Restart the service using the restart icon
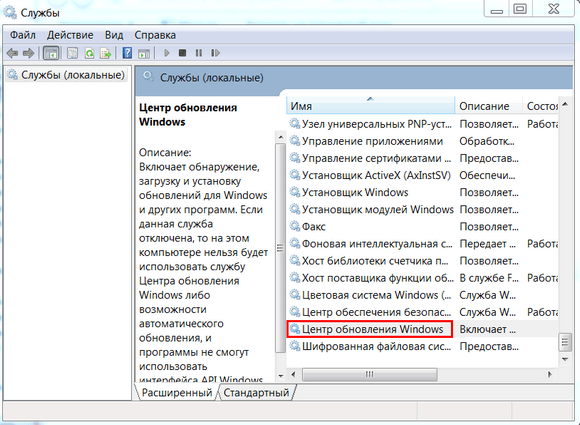Screen dimensions: 580x425 215,53
